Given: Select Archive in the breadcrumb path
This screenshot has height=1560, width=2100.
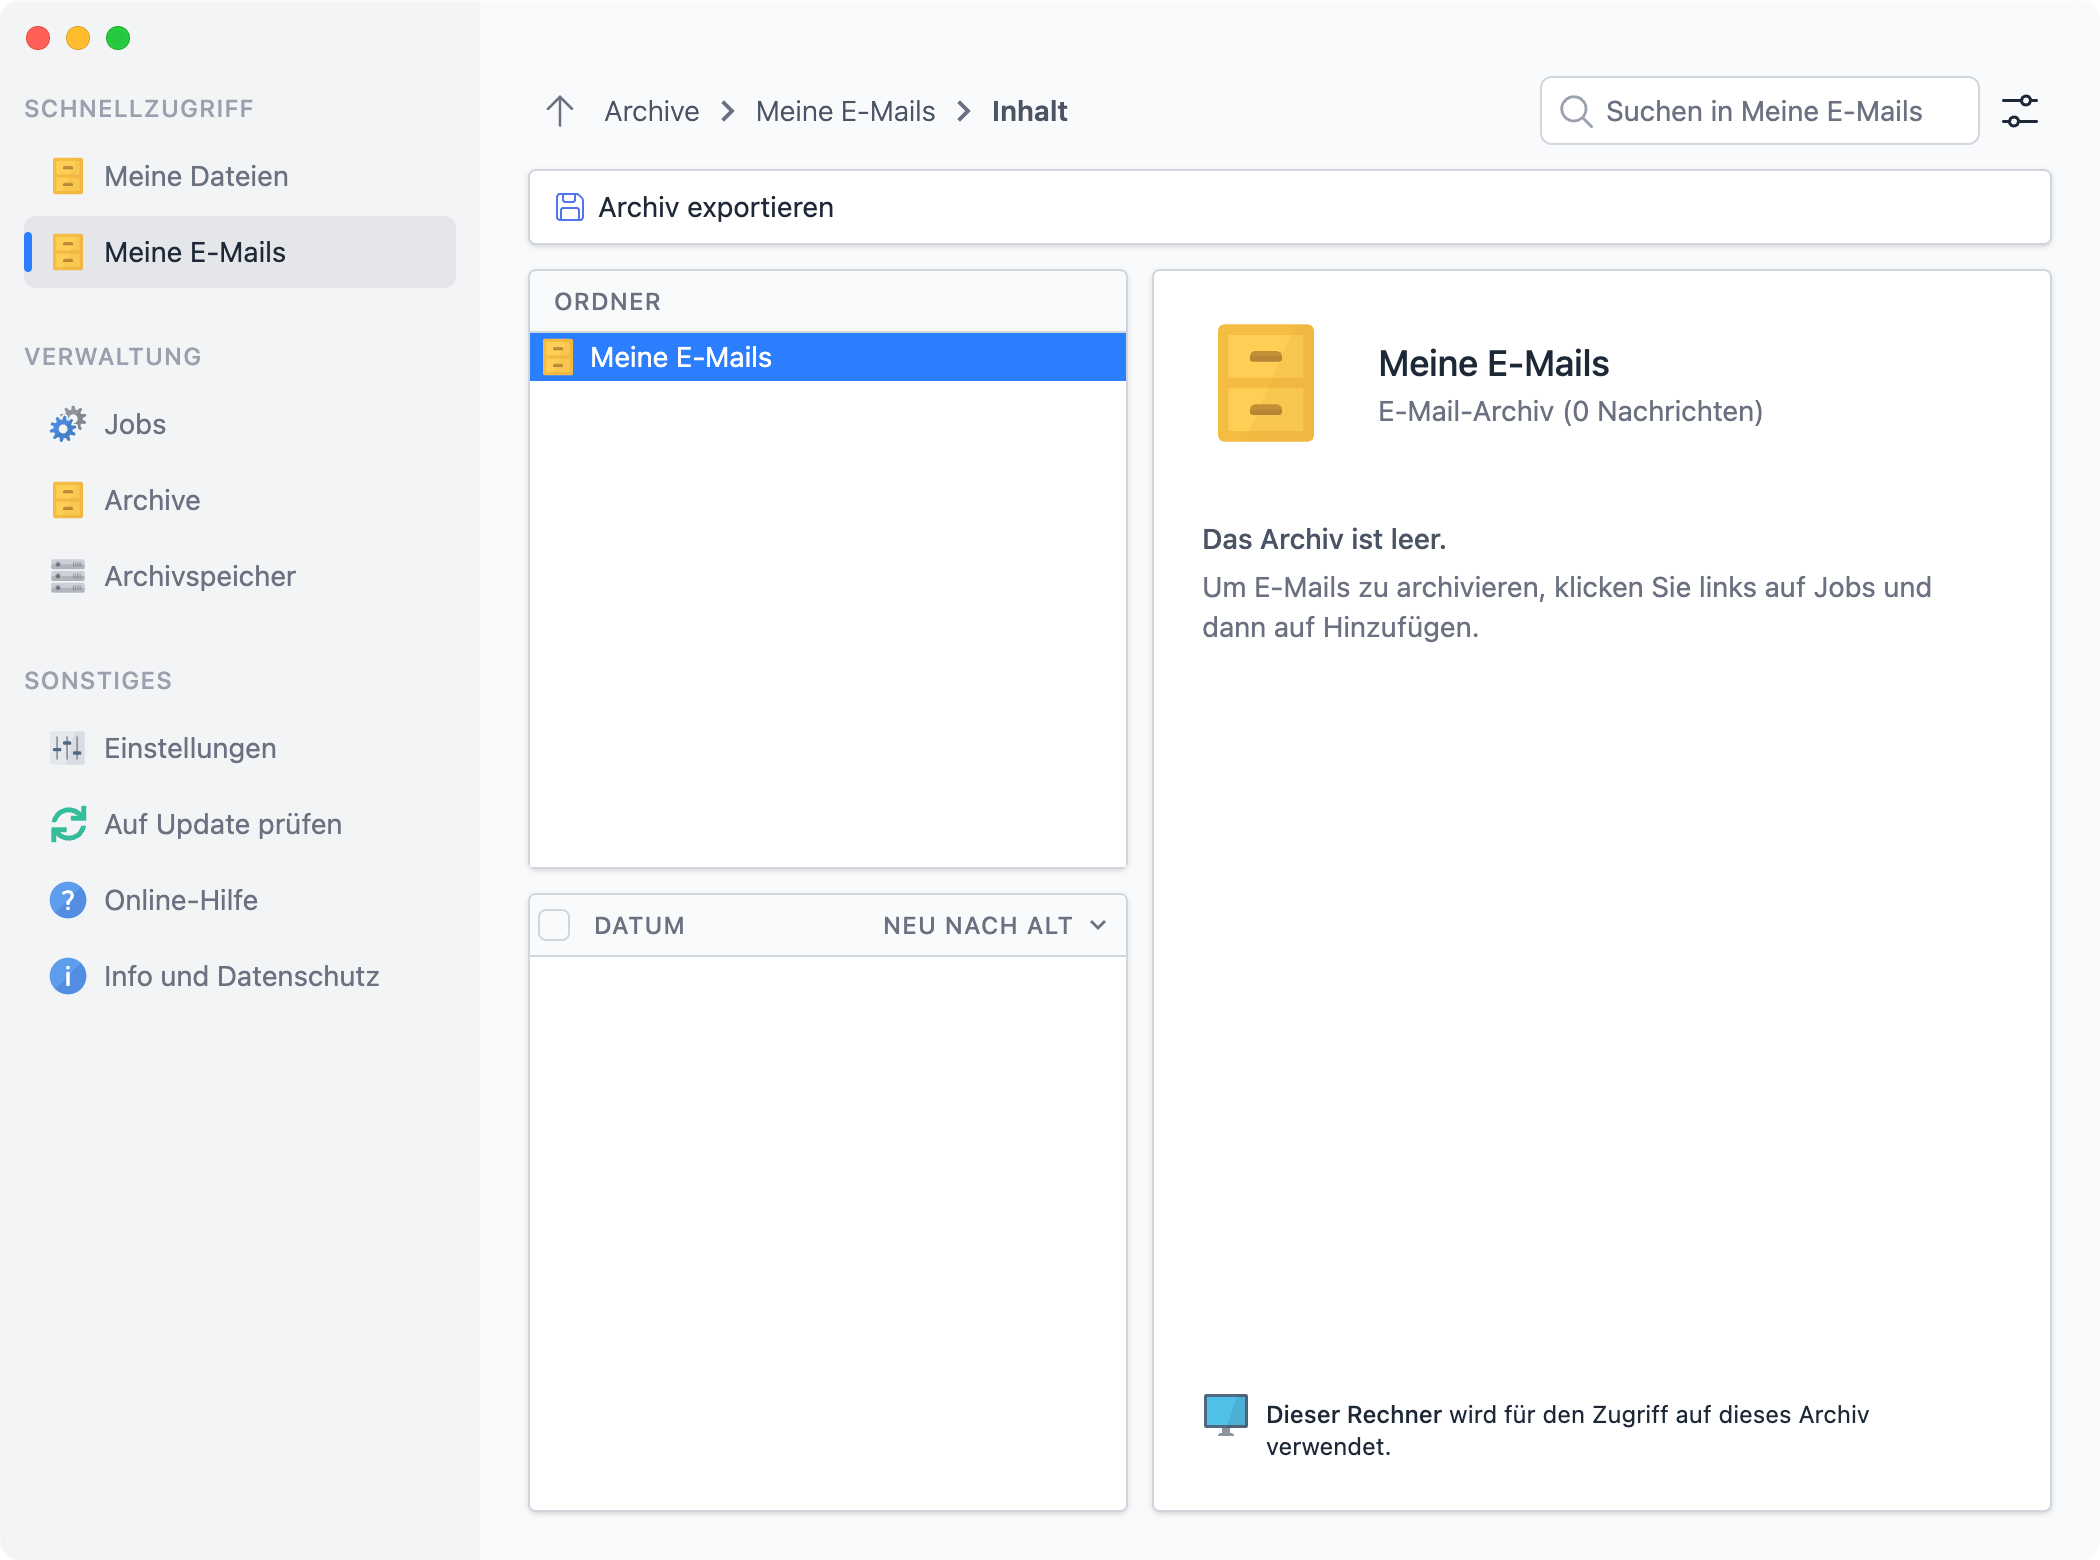Looking at the screenshot, I should tap(651, 111).
